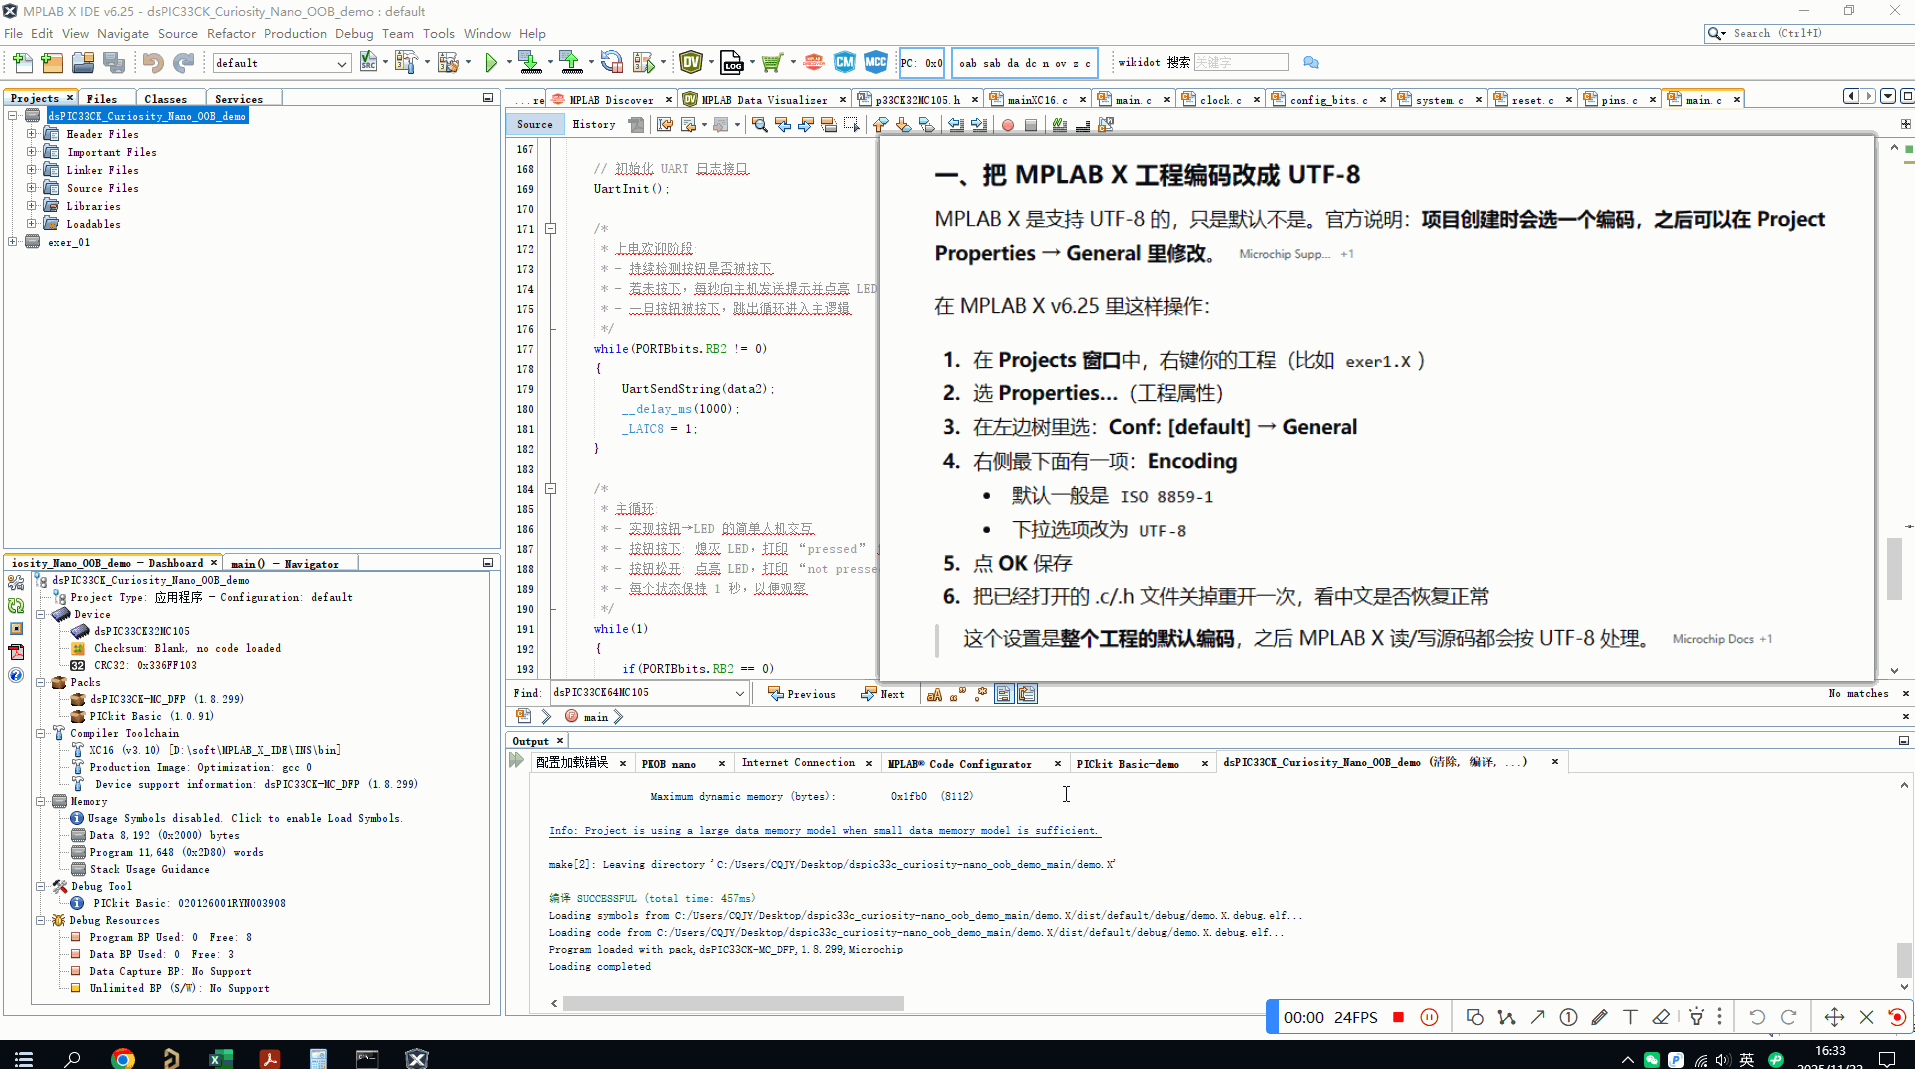Expand the Libraries folder
The height and width of the screenshot is (1069, 1915).
(31, 206)
